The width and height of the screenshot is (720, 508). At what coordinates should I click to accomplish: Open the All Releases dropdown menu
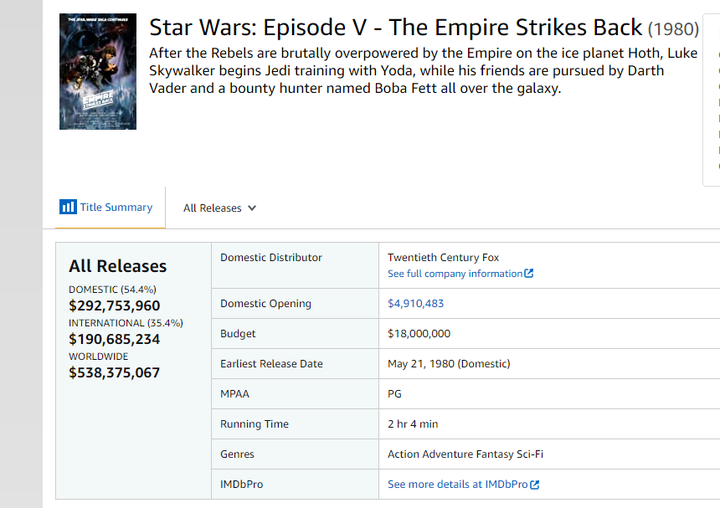[x=219, y=208]
